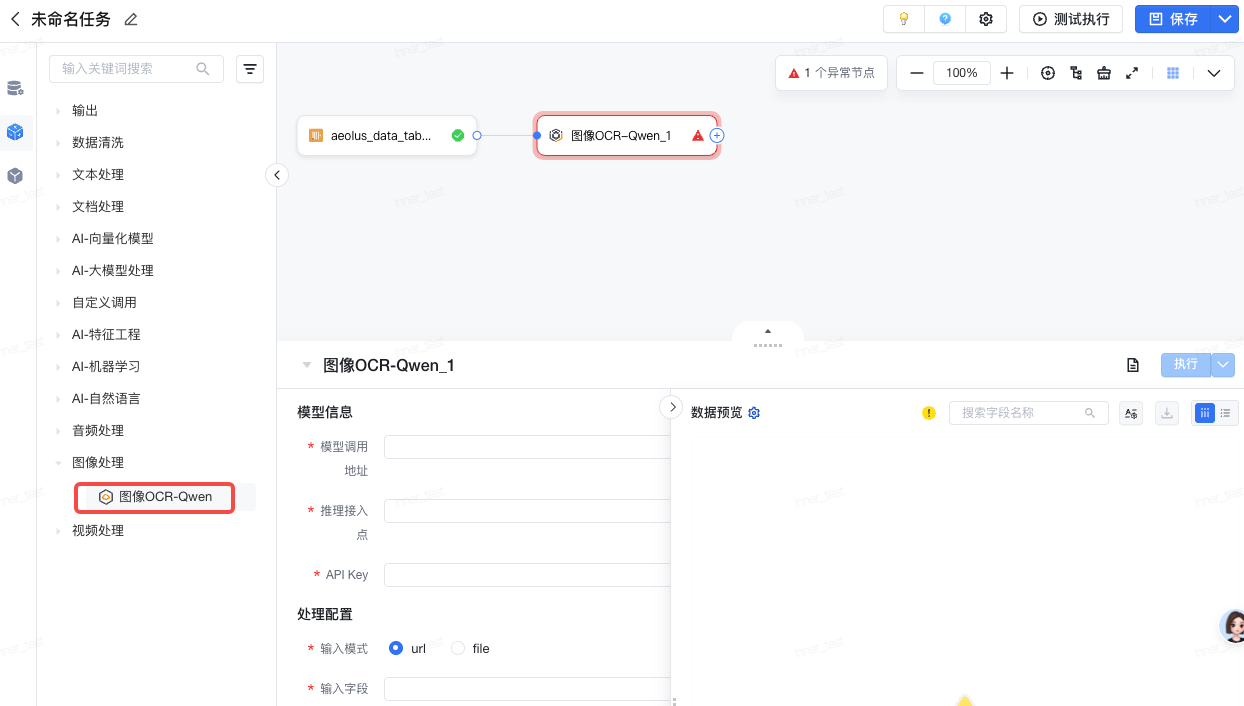Open the lightbulb tips icon
The image size is (1244, 706).
(904, 19)
